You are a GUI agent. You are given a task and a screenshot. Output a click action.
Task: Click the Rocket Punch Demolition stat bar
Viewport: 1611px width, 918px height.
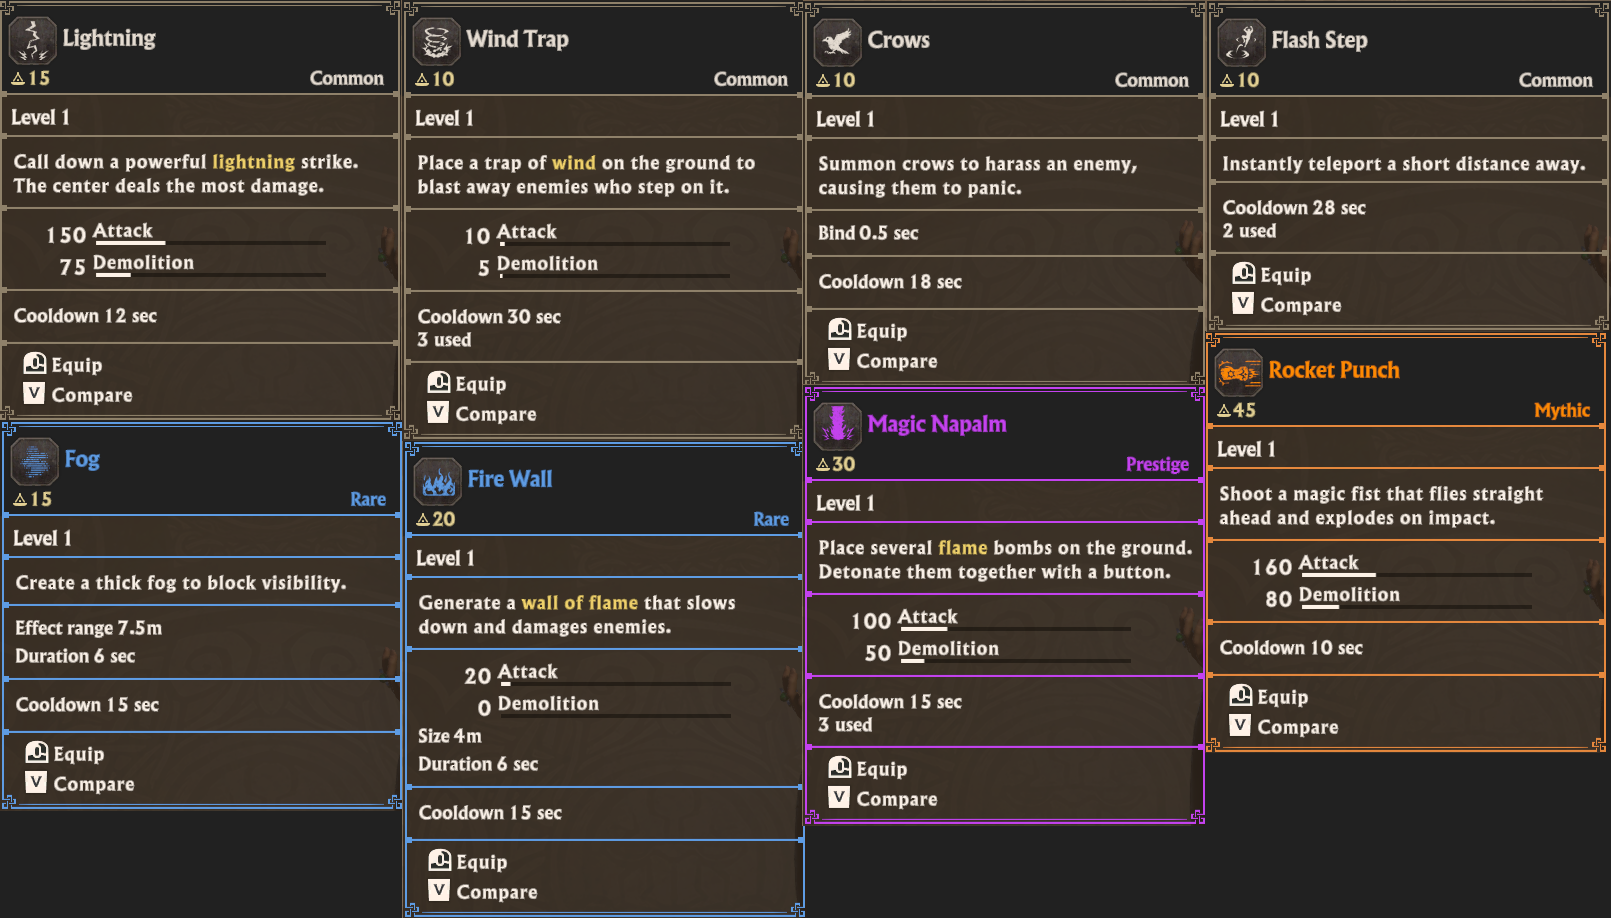coord(1415,606)
